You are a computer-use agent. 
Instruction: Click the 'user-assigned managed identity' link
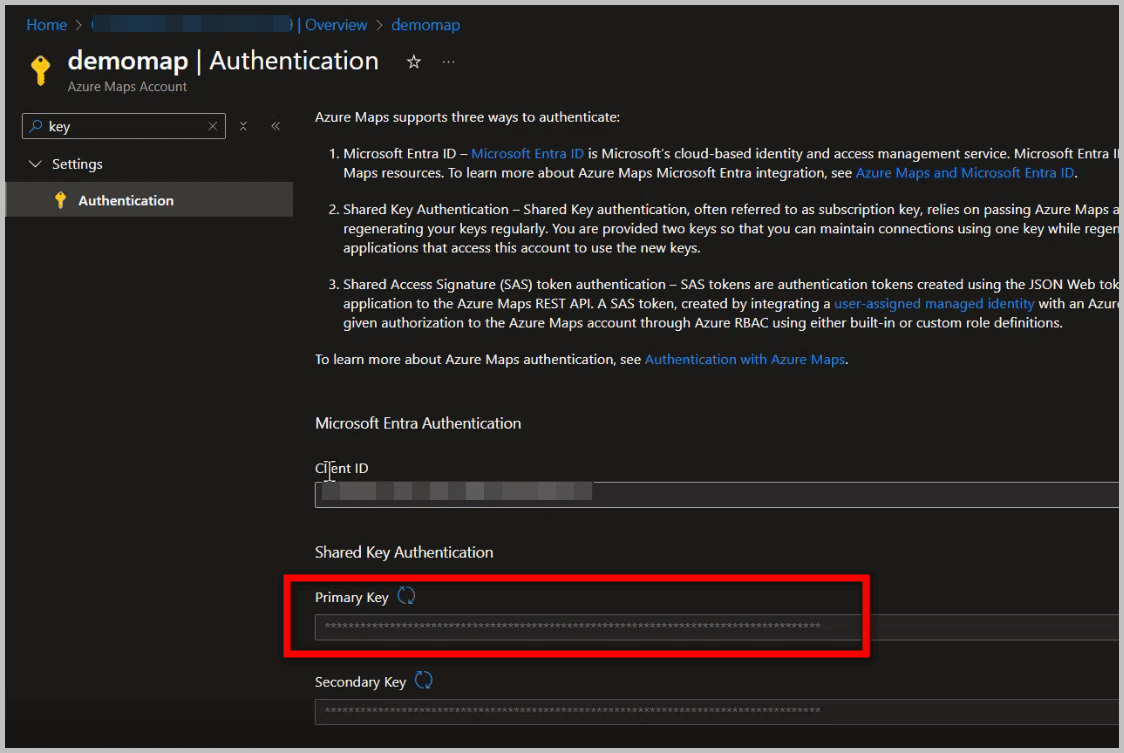pos(933,303)
